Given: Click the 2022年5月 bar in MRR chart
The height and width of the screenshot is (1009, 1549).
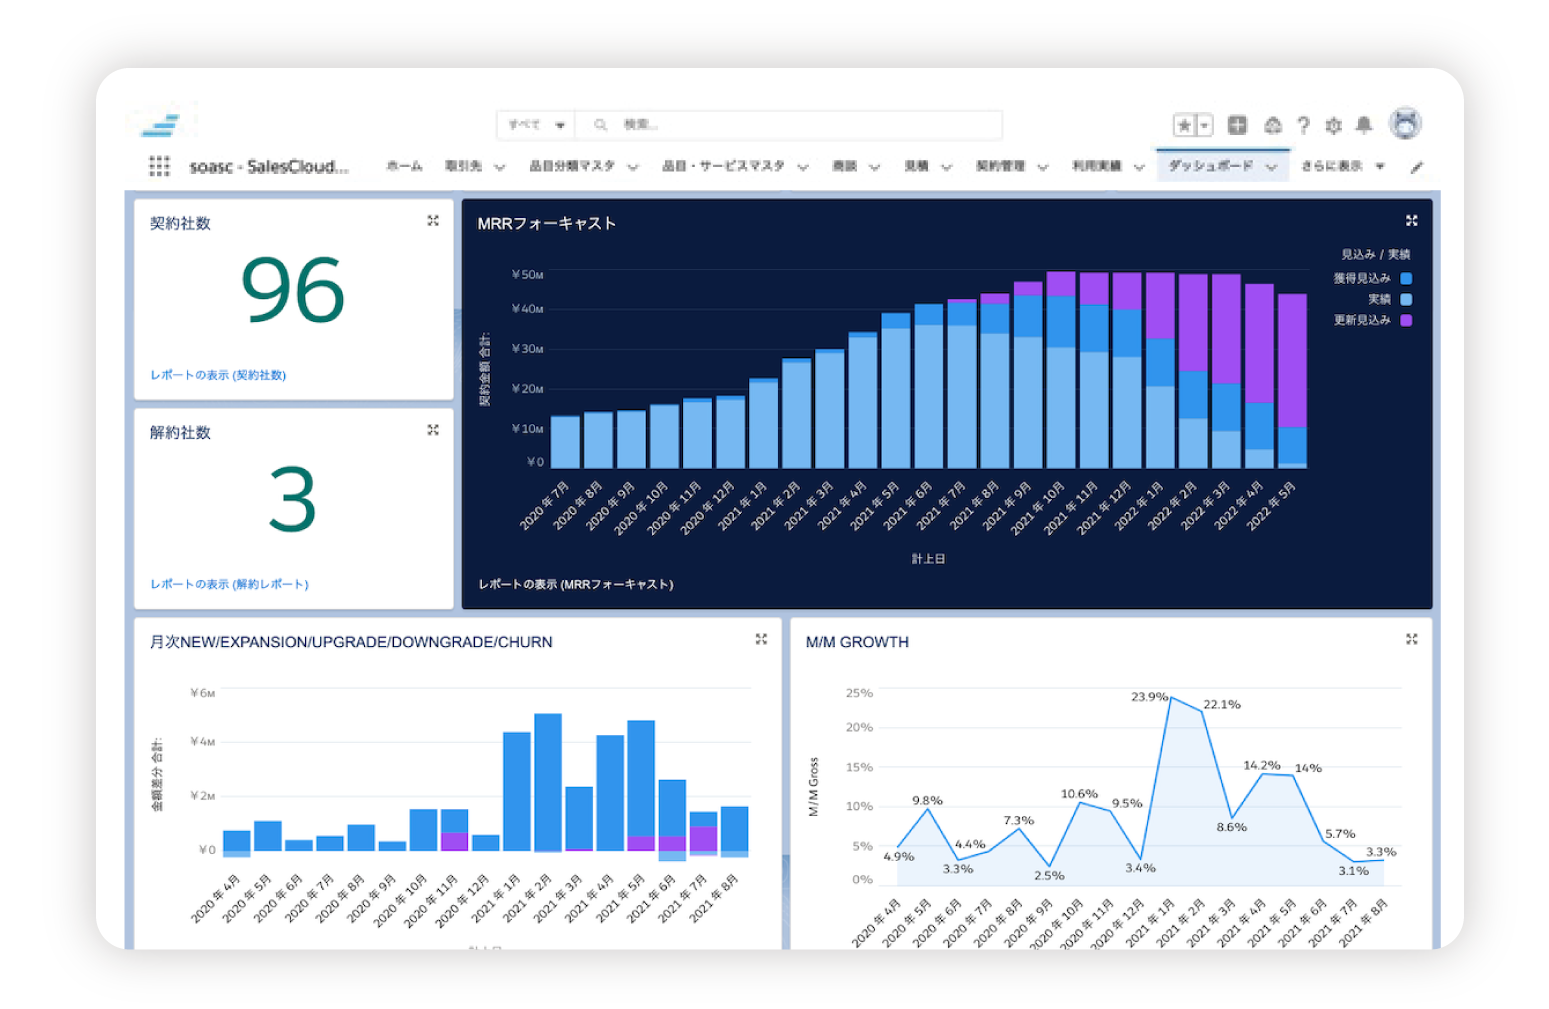Looking at the screenshot, I should tap(1292, 380).
